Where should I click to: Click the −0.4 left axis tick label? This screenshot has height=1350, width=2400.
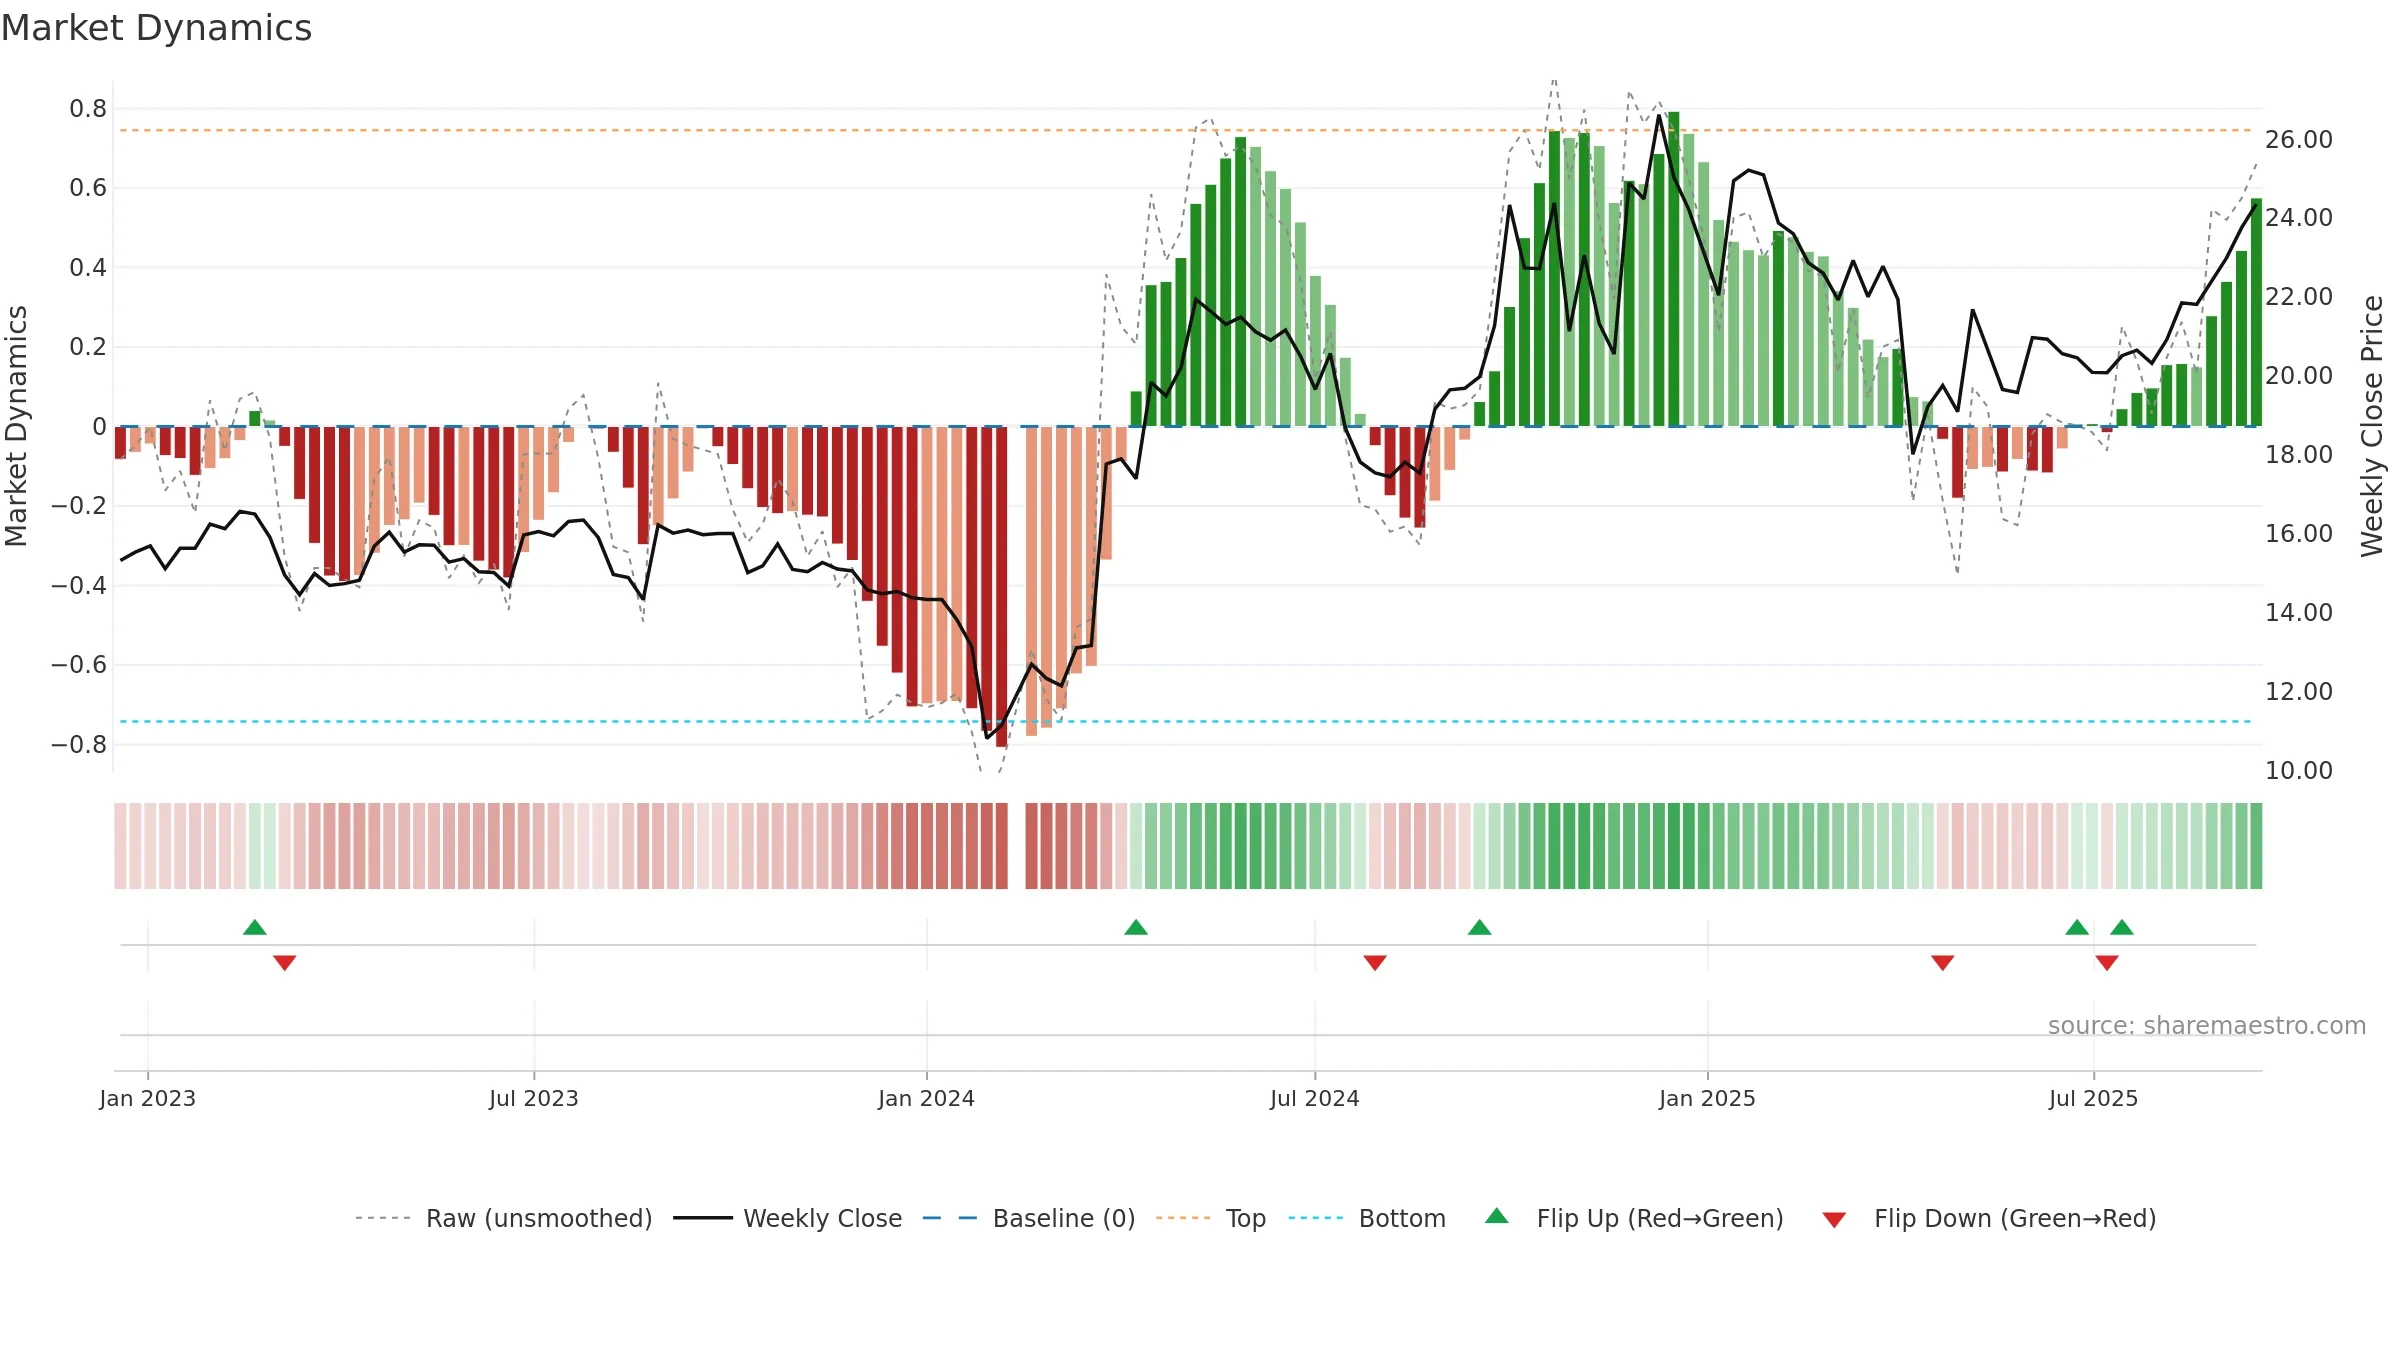(79, 585)
